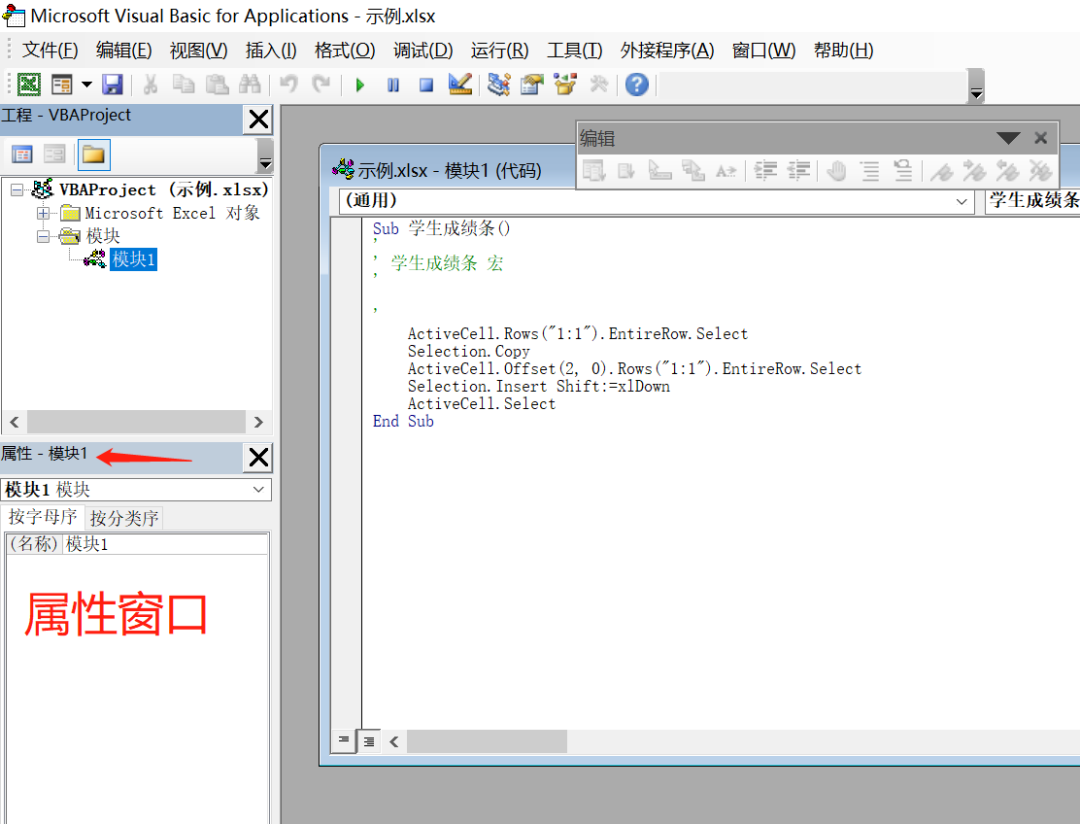Open Object Browser toolbar icon

point(565,85)
